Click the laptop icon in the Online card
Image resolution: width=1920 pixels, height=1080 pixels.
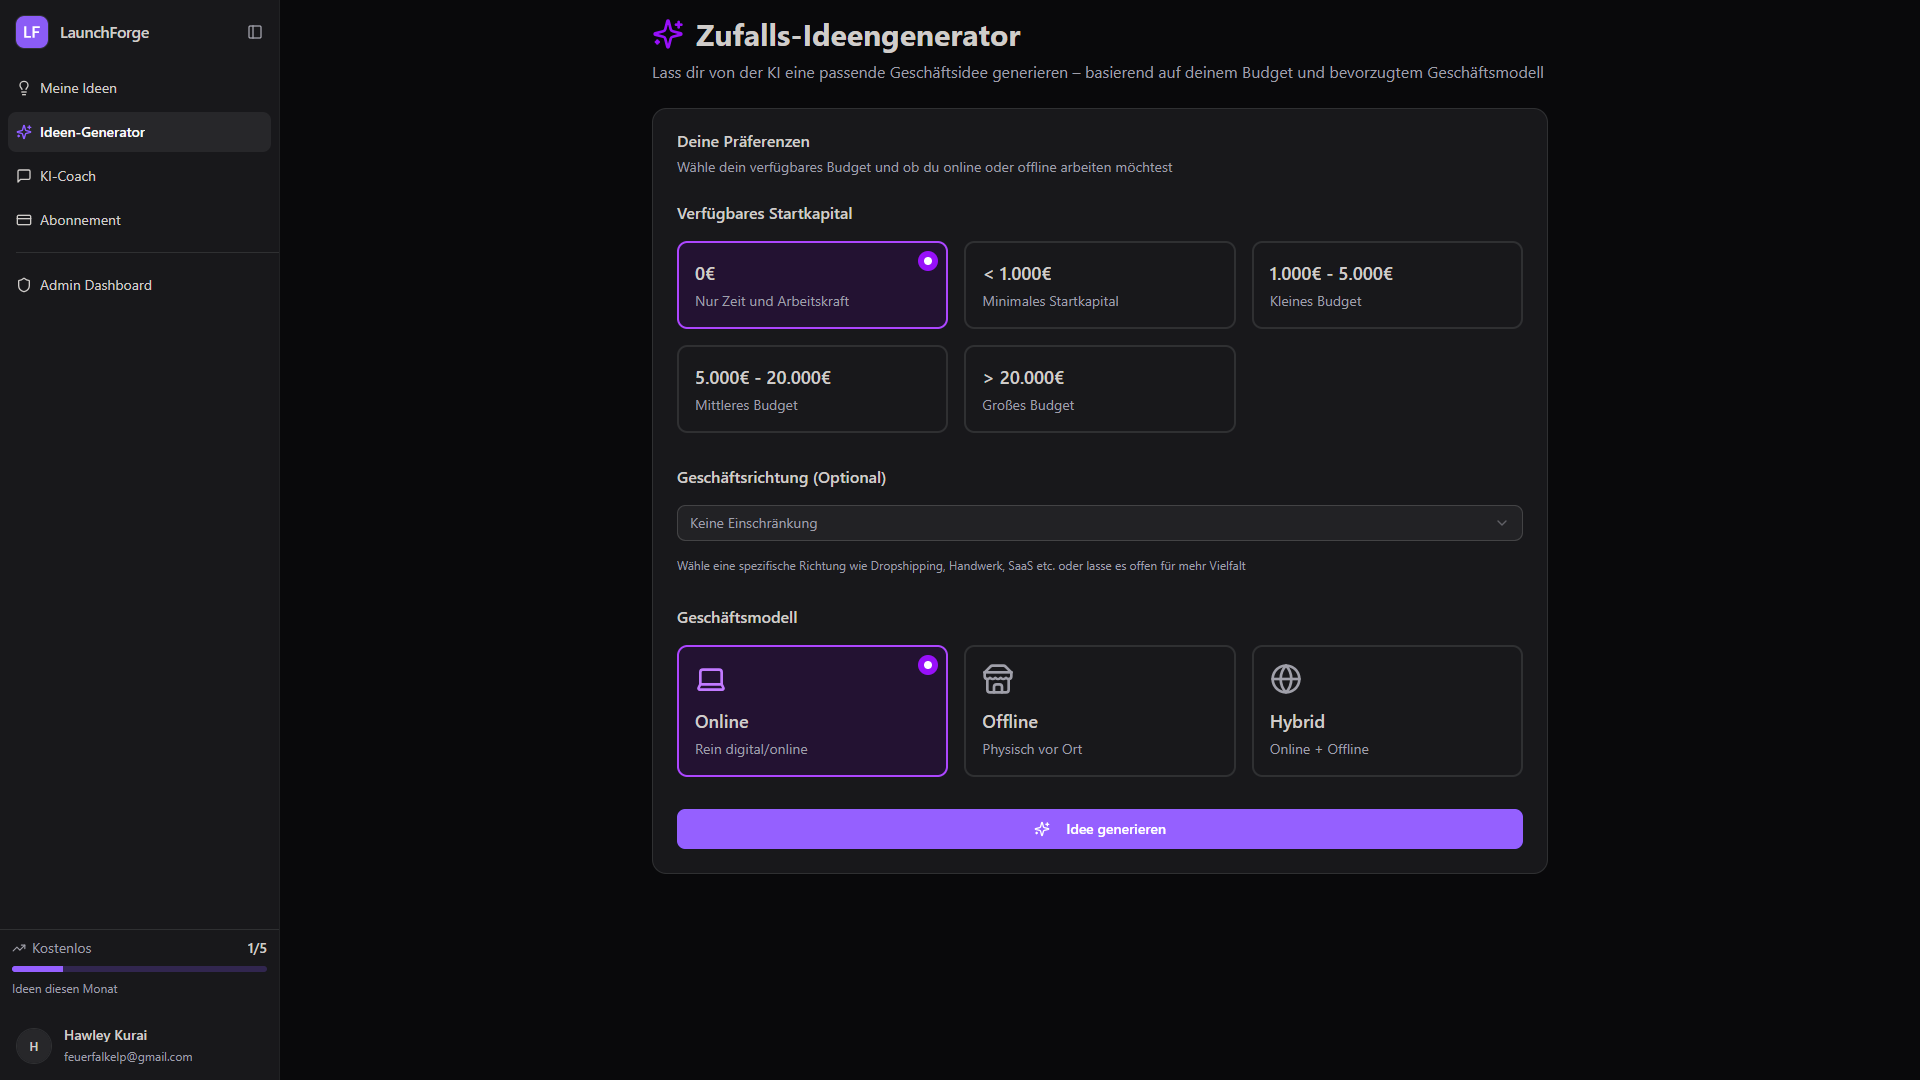point(711,680)
